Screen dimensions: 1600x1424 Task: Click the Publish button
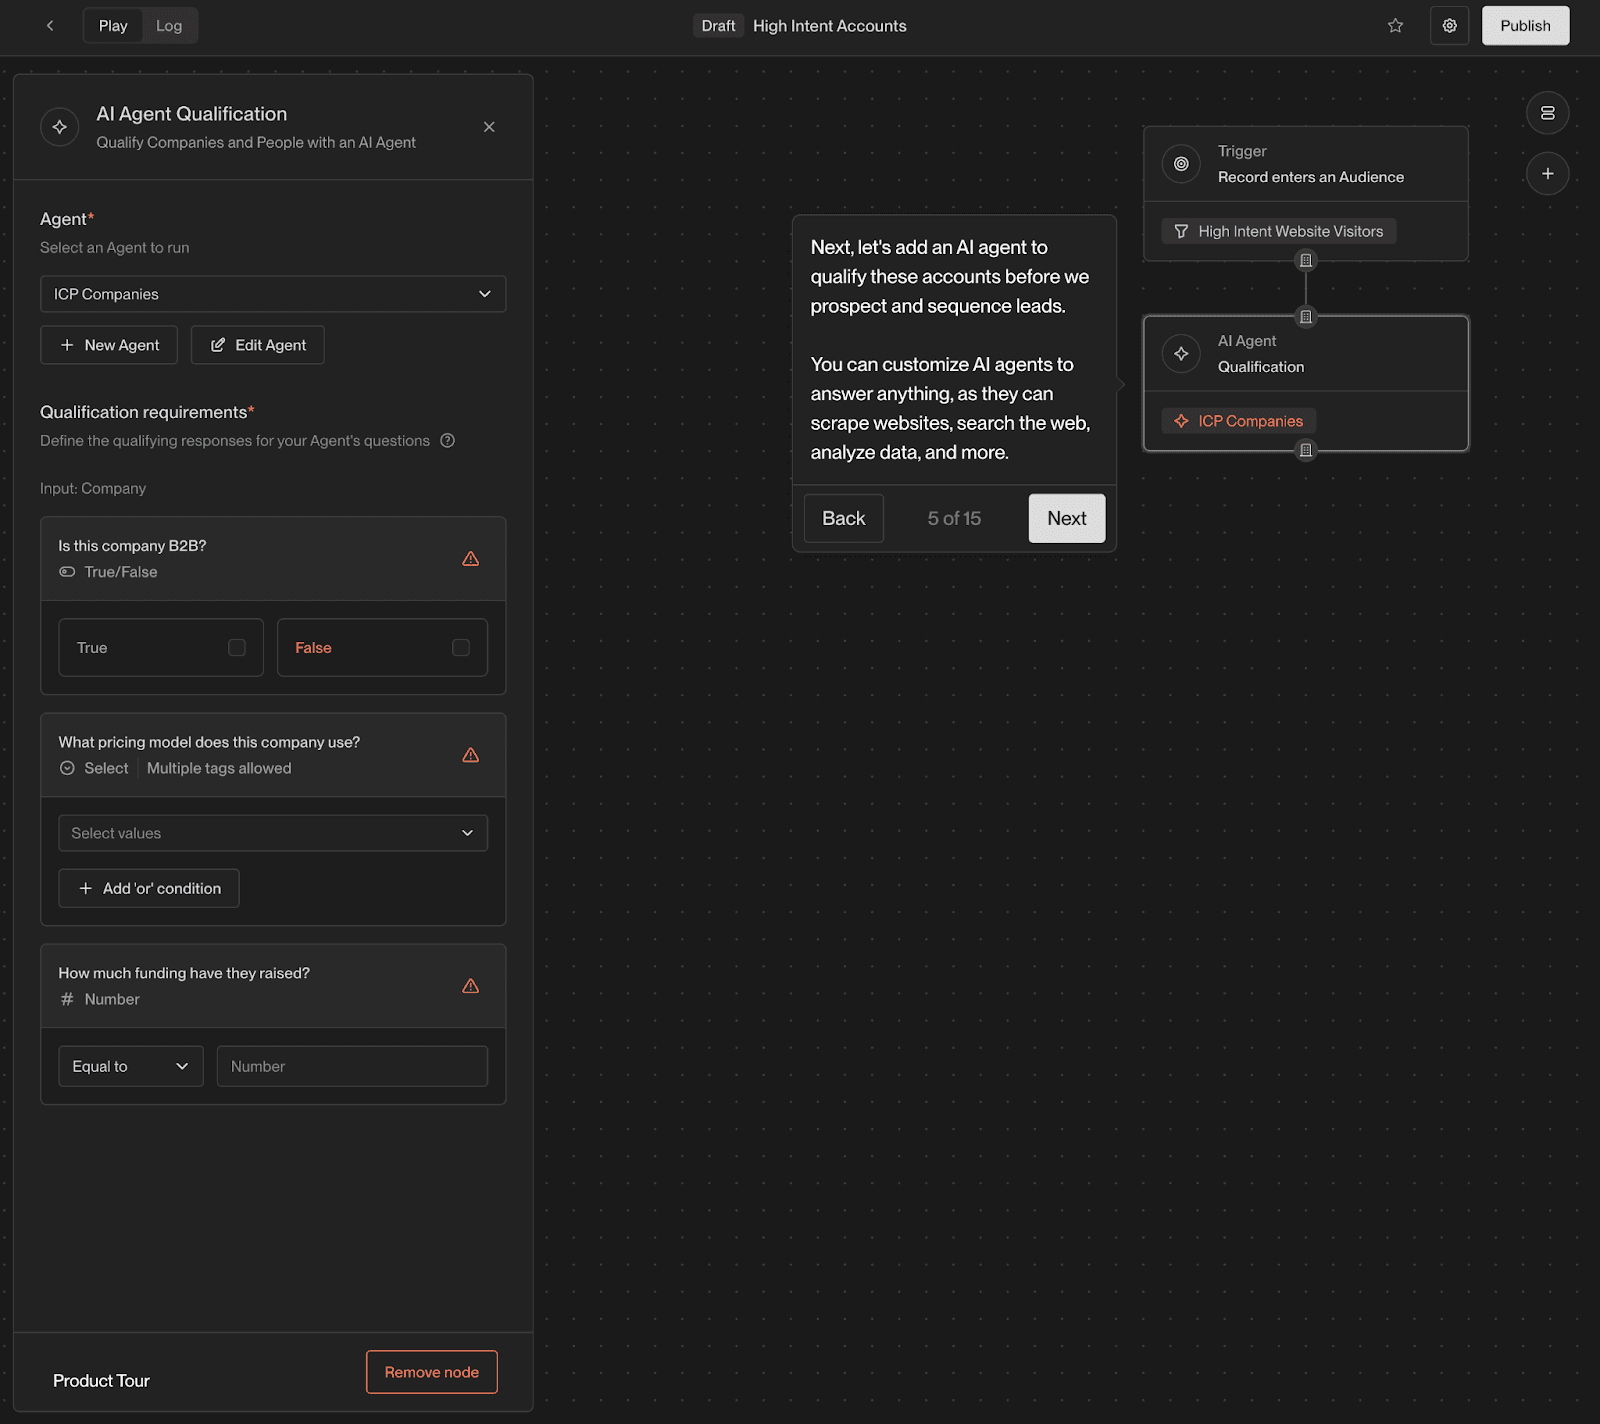pos(1525,26)
